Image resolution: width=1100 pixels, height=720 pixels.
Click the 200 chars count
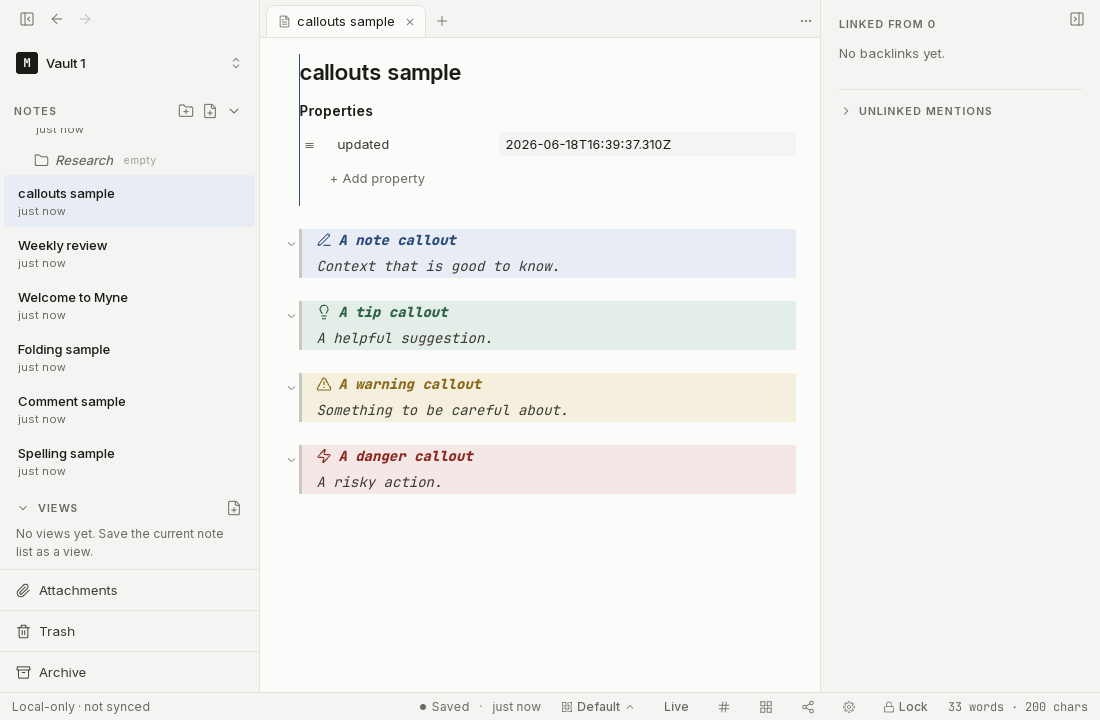[x=1056, y=707]
